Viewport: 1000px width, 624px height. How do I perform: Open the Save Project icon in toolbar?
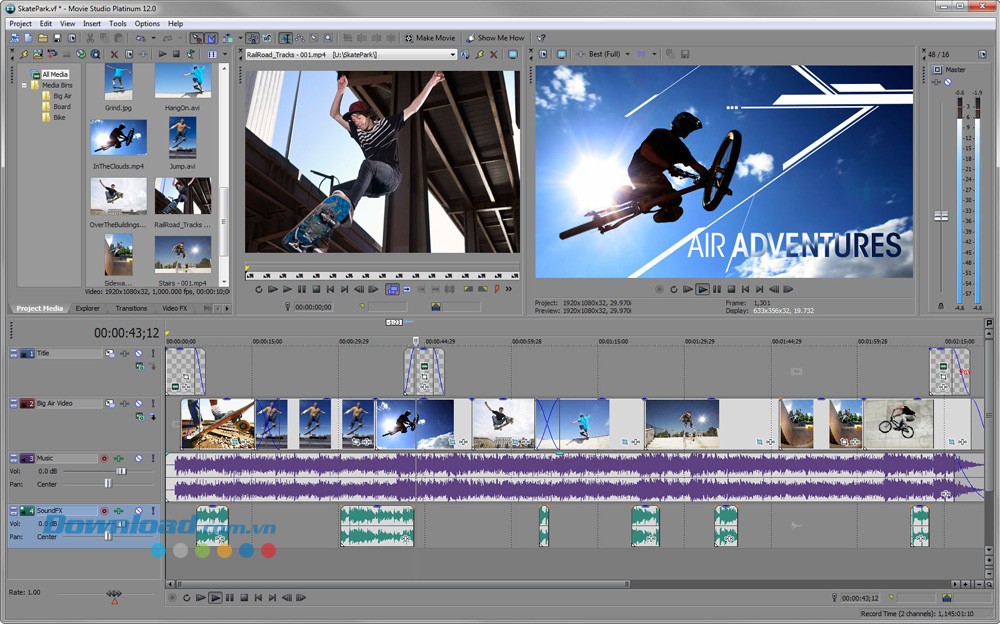[58, 37]
